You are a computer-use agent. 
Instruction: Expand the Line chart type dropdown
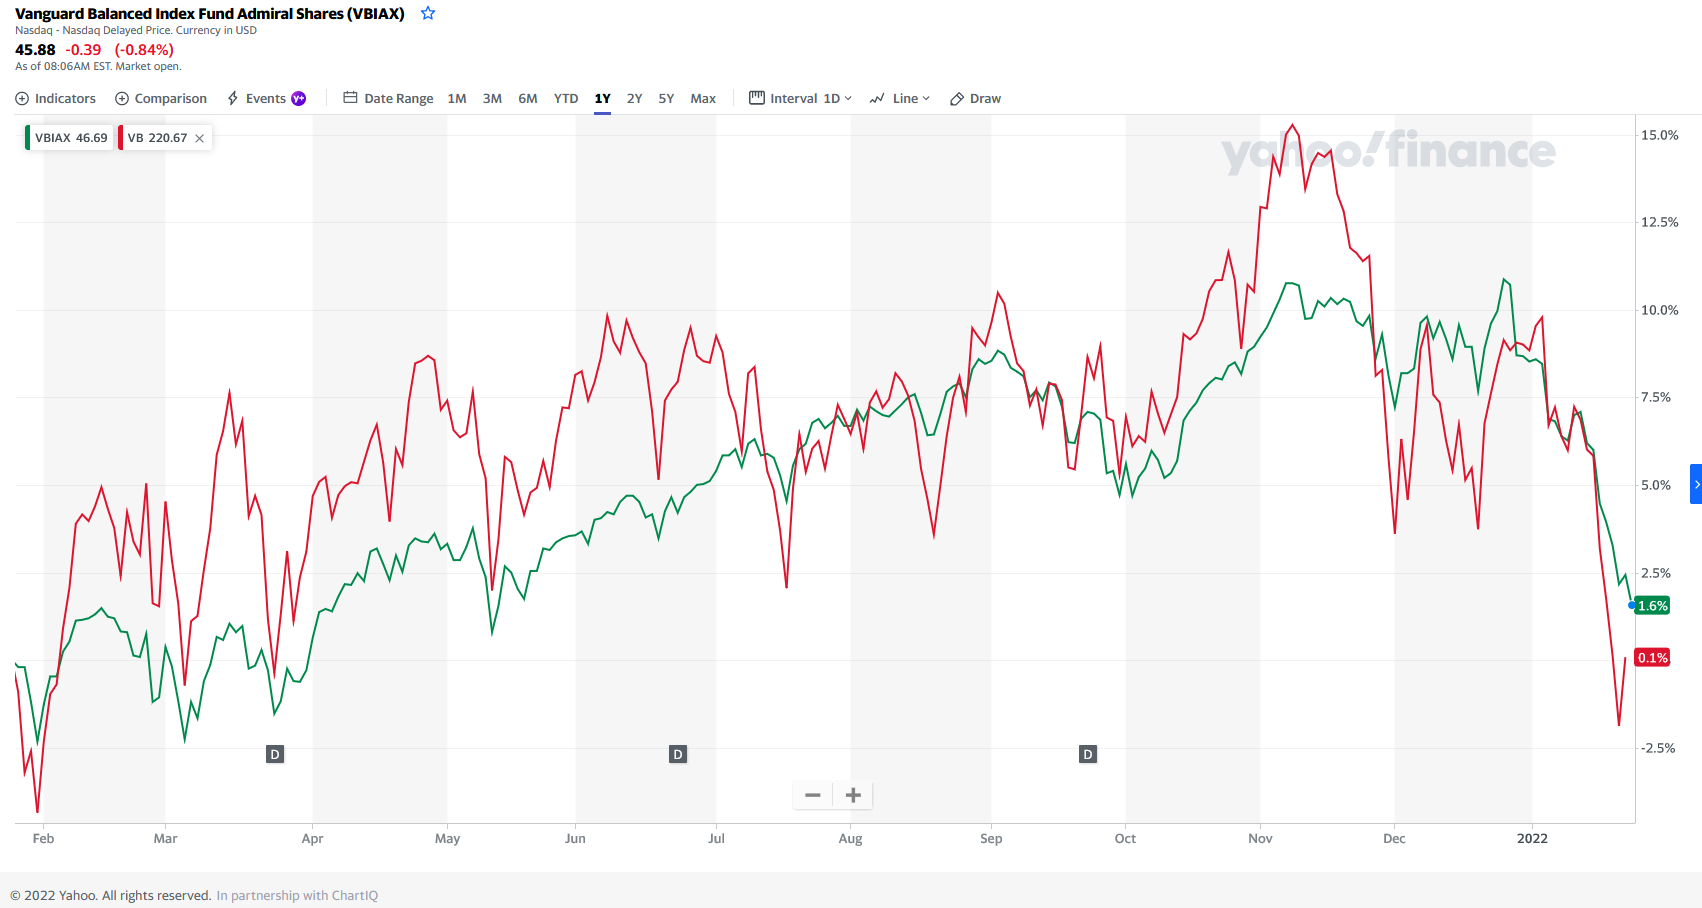[900, 98]
